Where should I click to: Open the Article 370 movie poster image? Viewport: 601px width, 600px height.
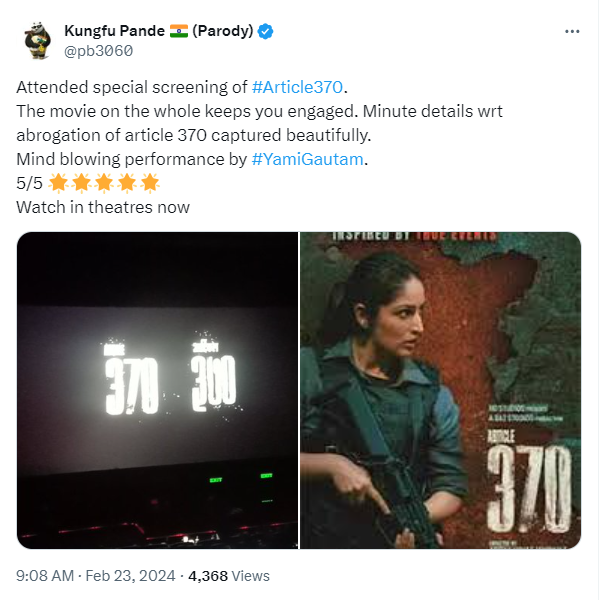440,390
